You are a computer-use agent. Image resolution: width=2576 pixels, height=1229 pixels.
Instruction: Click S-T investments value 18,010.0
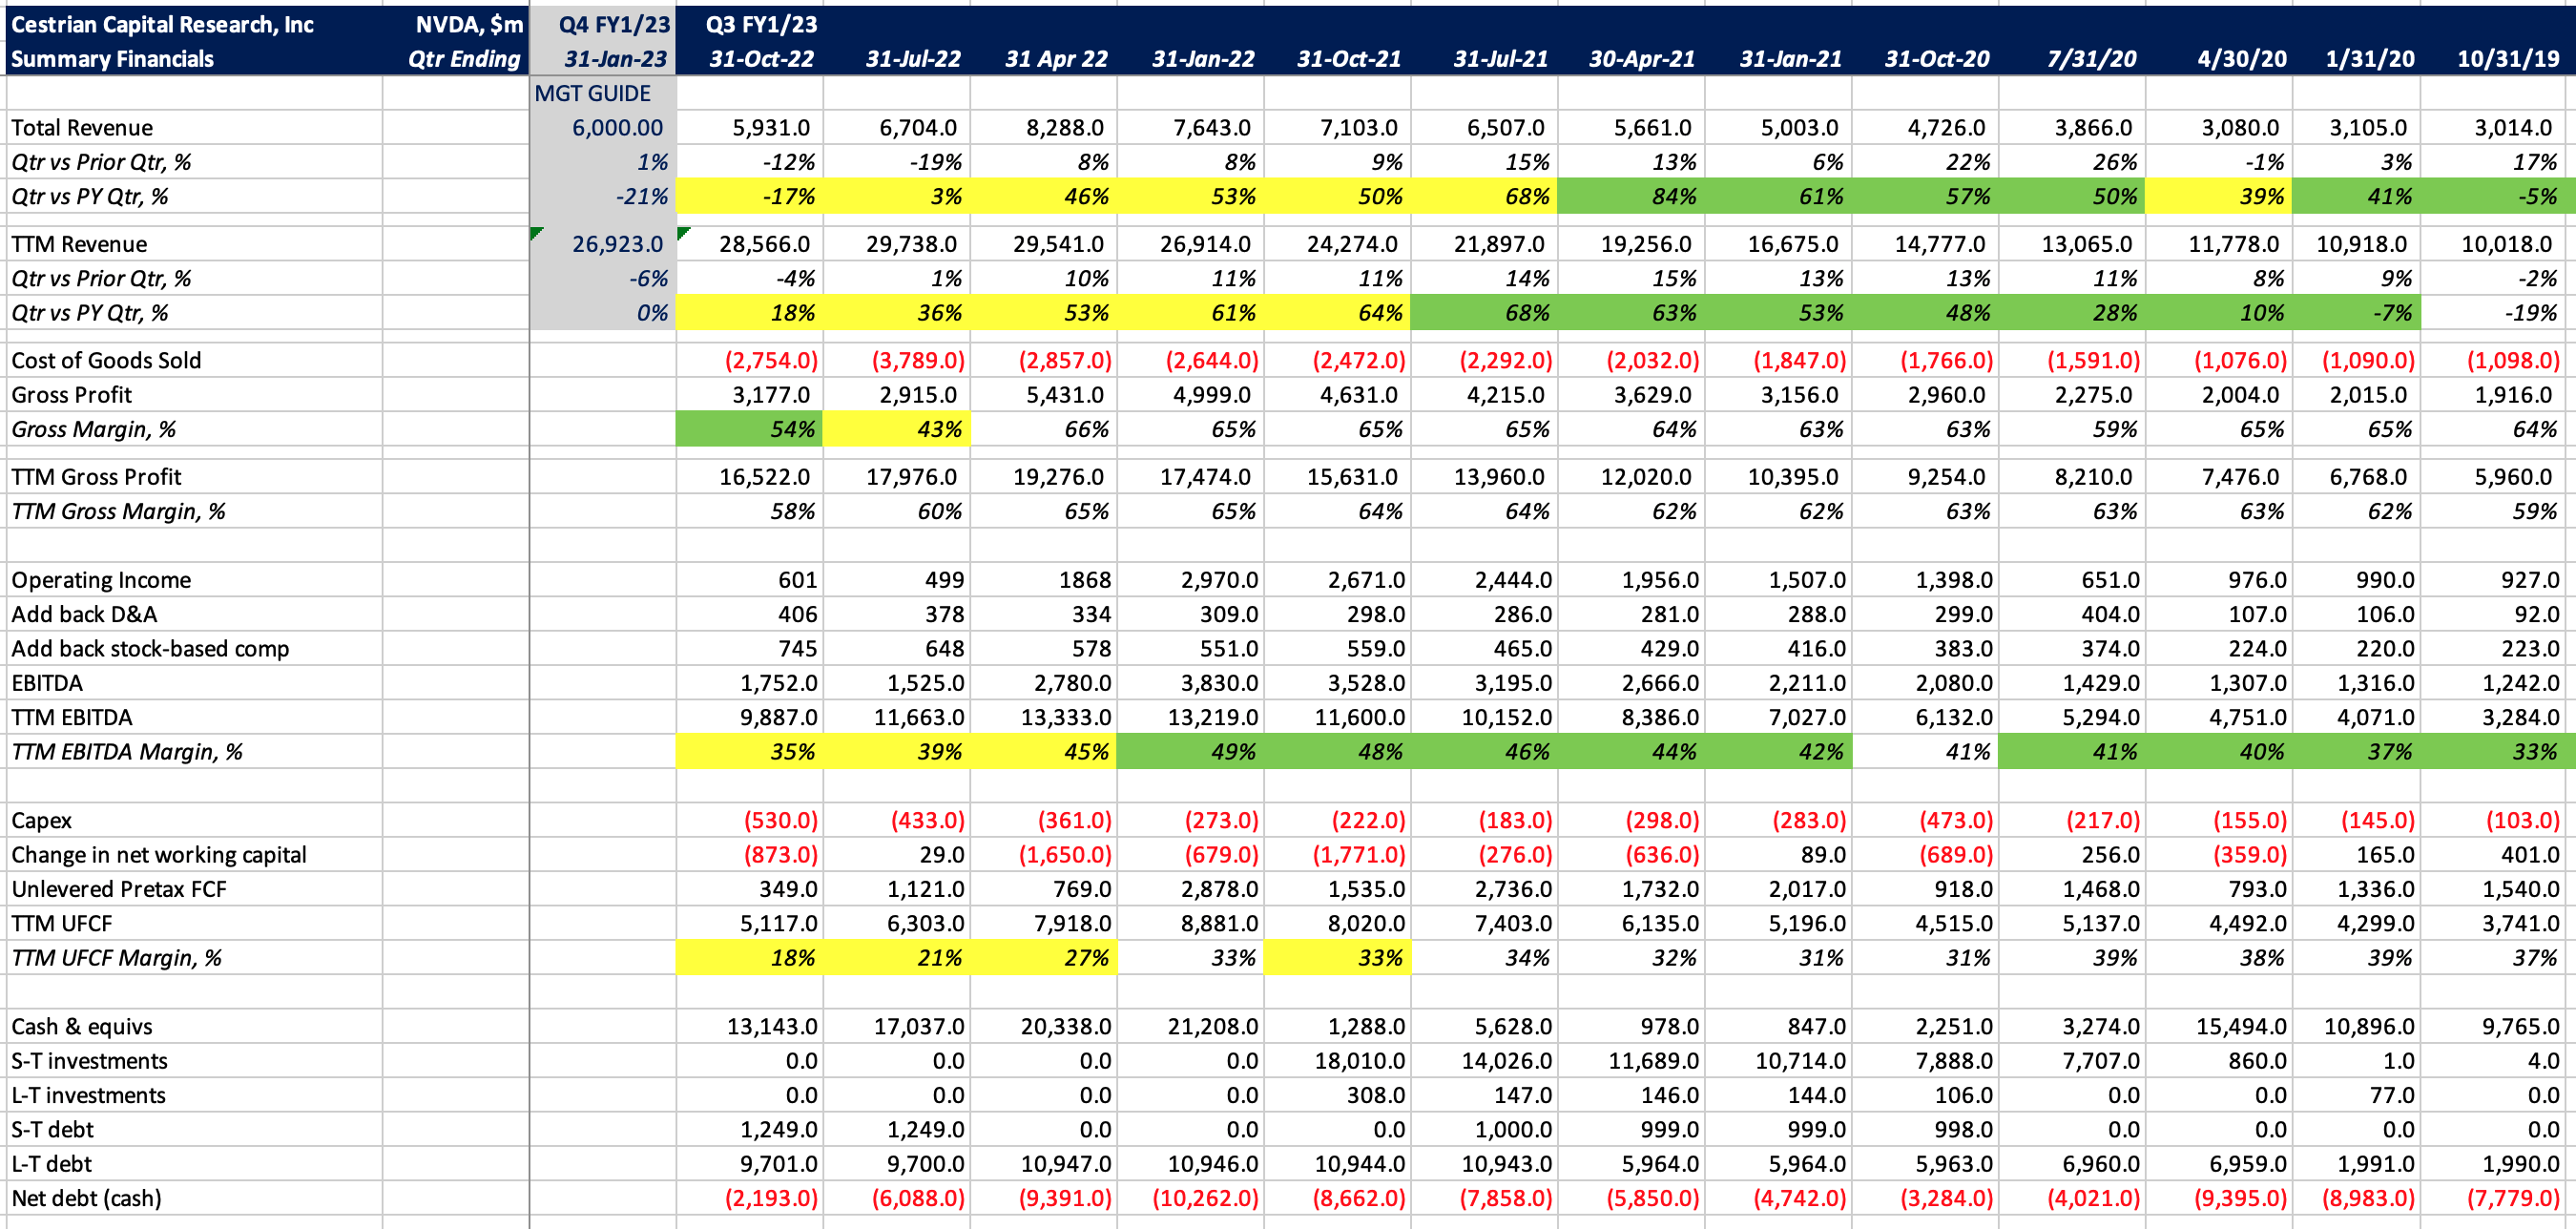coord(1359,1061)
